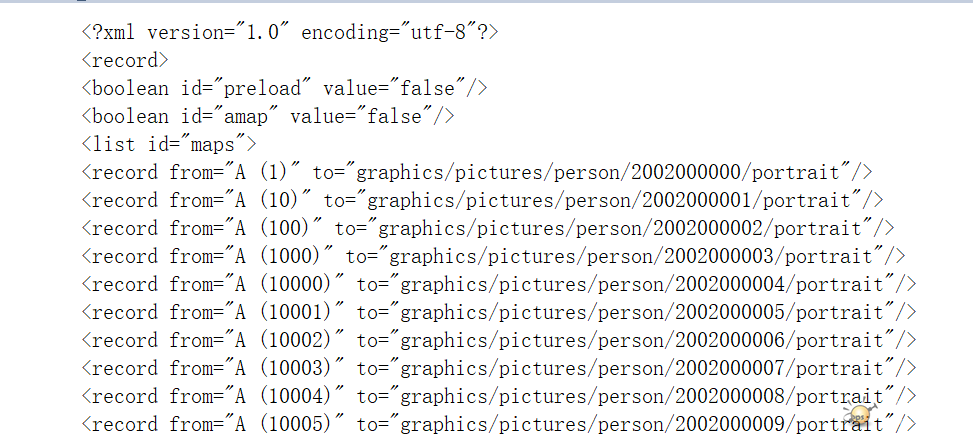This screenshot has width=973, height=436.
Task: Click the floating PPS orb icon
Action: 860,414
